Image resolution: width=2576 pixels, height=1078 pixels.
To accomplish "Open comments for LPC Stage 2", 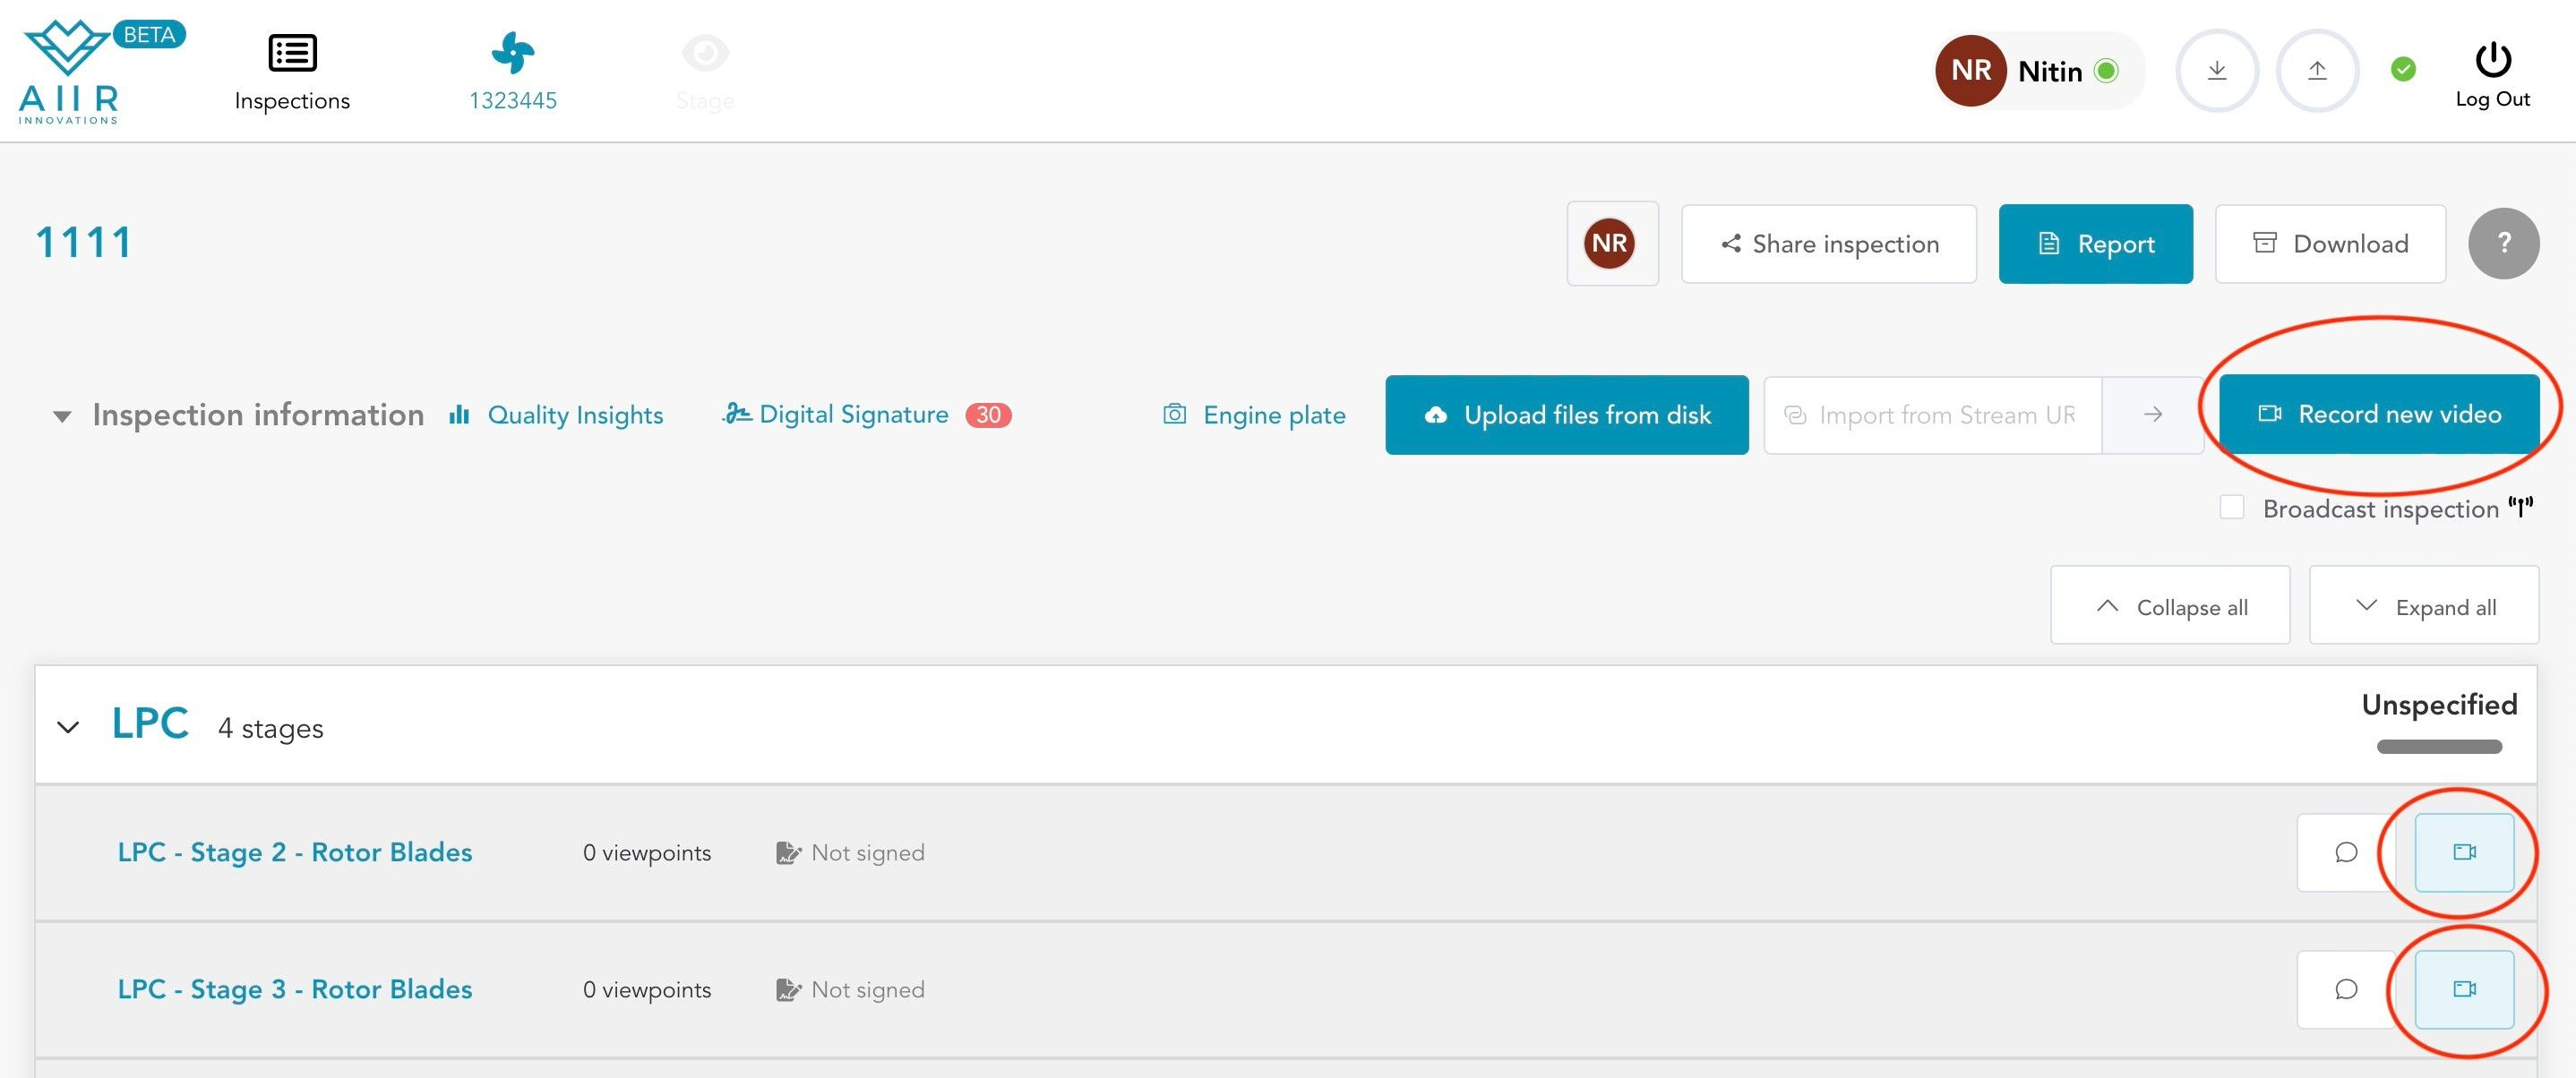I will 2346,852.
